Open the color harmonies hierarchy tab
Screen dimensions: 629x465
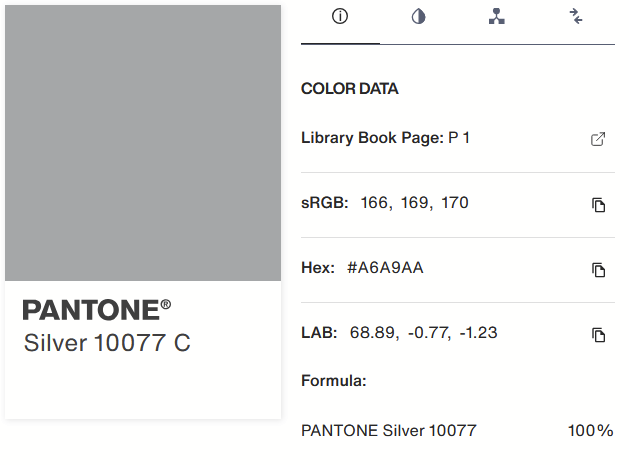click(497, 16)
